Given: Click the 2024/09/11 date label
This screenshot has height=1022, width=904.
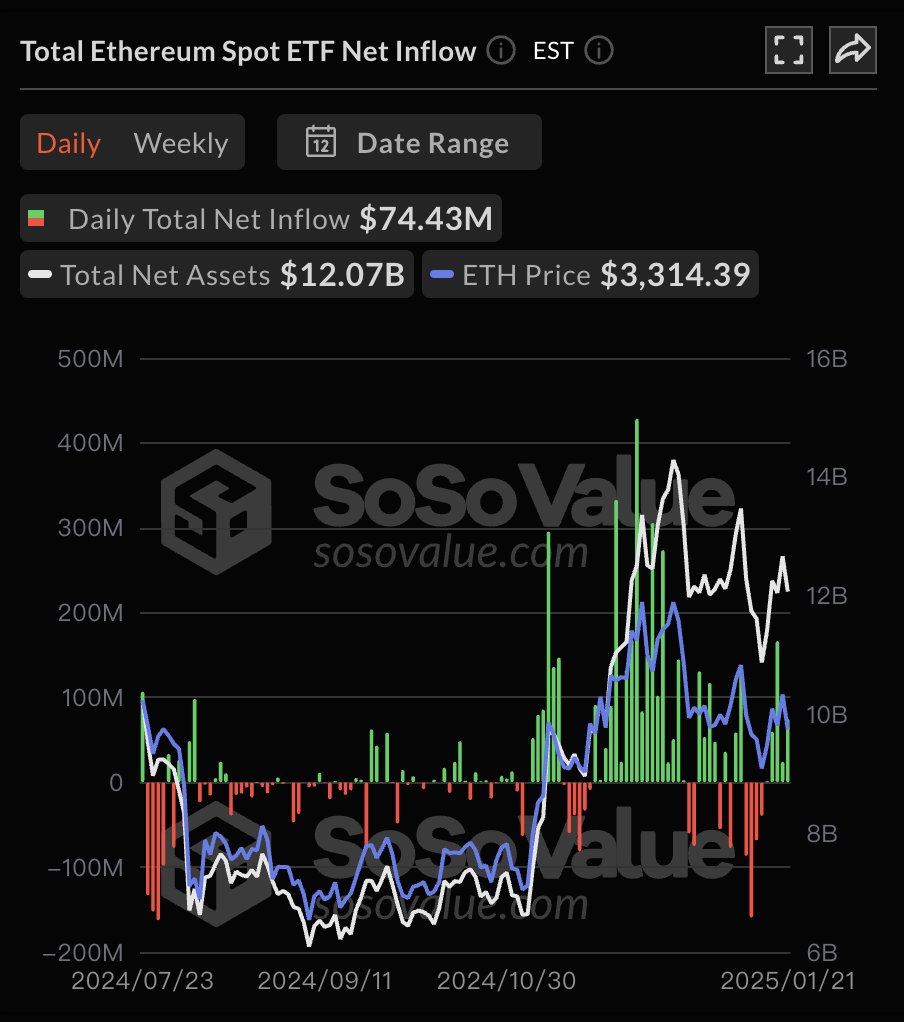Looking at the screenshot, I should 325,981.
